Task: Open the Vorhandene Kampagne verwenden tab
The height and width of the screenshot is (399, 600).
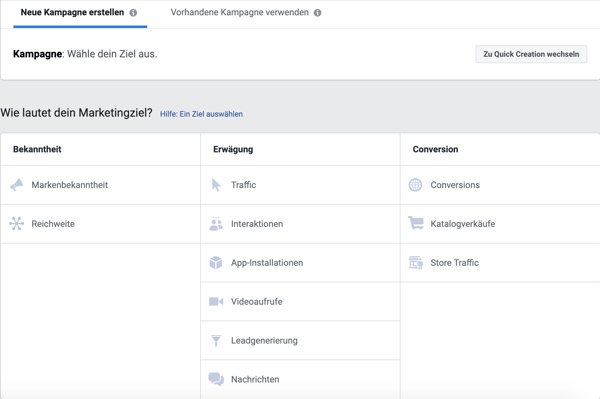Action: point(246,14)
